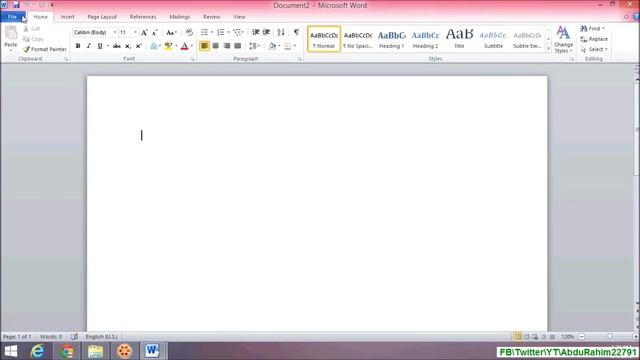640x360 pixels.
Task: Click the paragraph Shading icon
Action: point(272,46)
